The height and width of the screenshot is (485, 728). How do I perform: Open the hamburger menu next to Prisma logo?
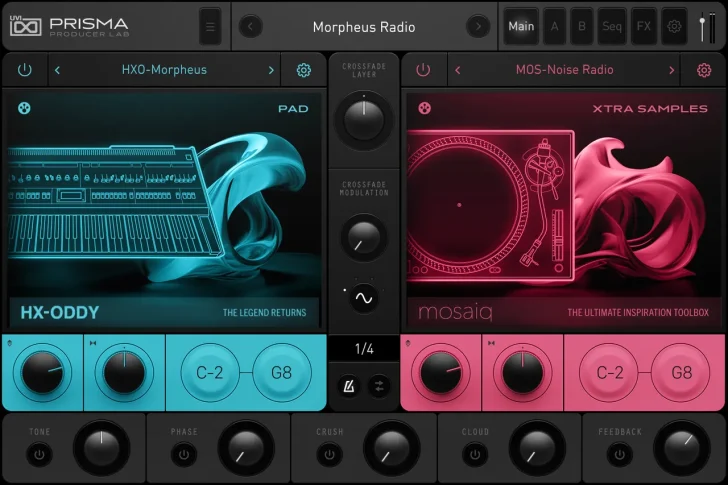pos(210,27)
